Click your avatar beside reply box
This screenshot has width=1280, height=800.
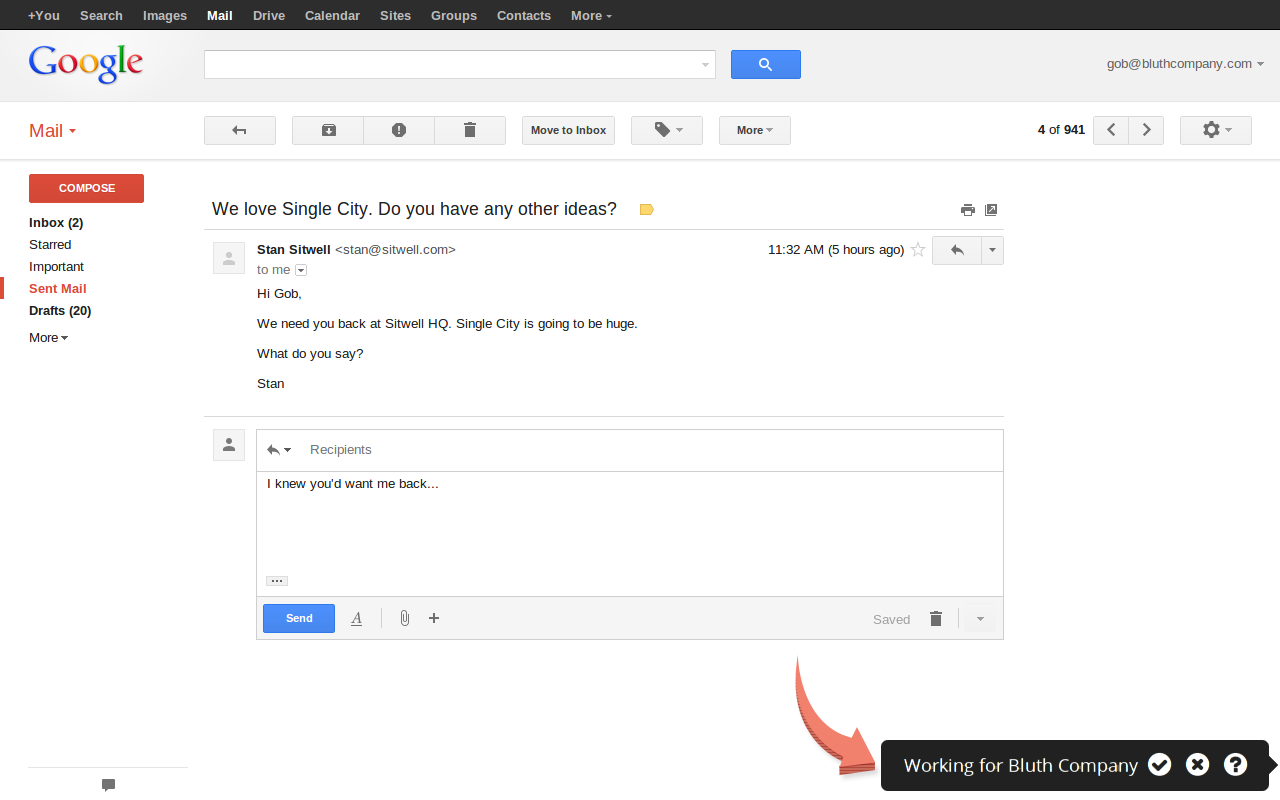229,445
